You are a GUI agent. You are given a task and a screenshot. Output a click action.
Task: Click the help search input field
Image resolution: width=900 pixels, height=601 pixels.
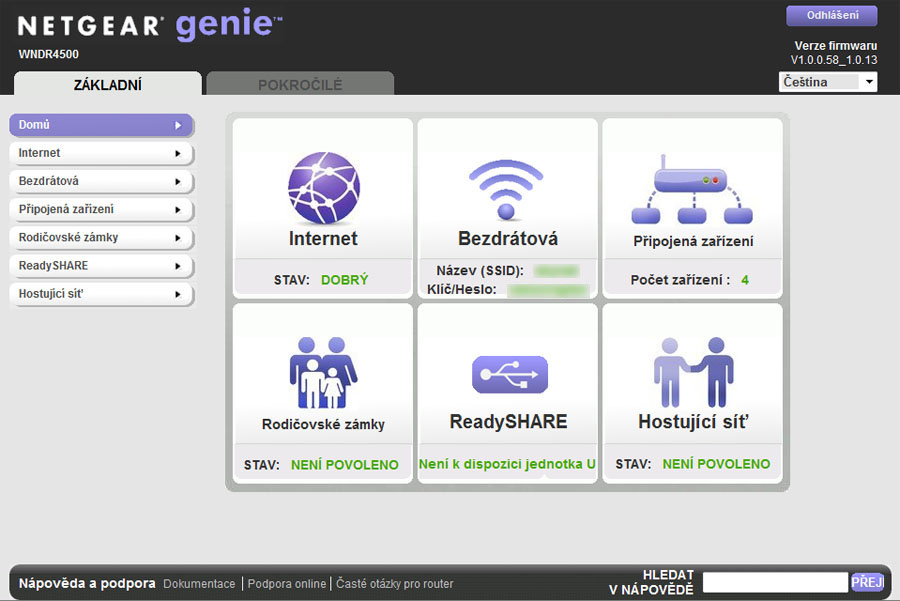pos(775,582)
